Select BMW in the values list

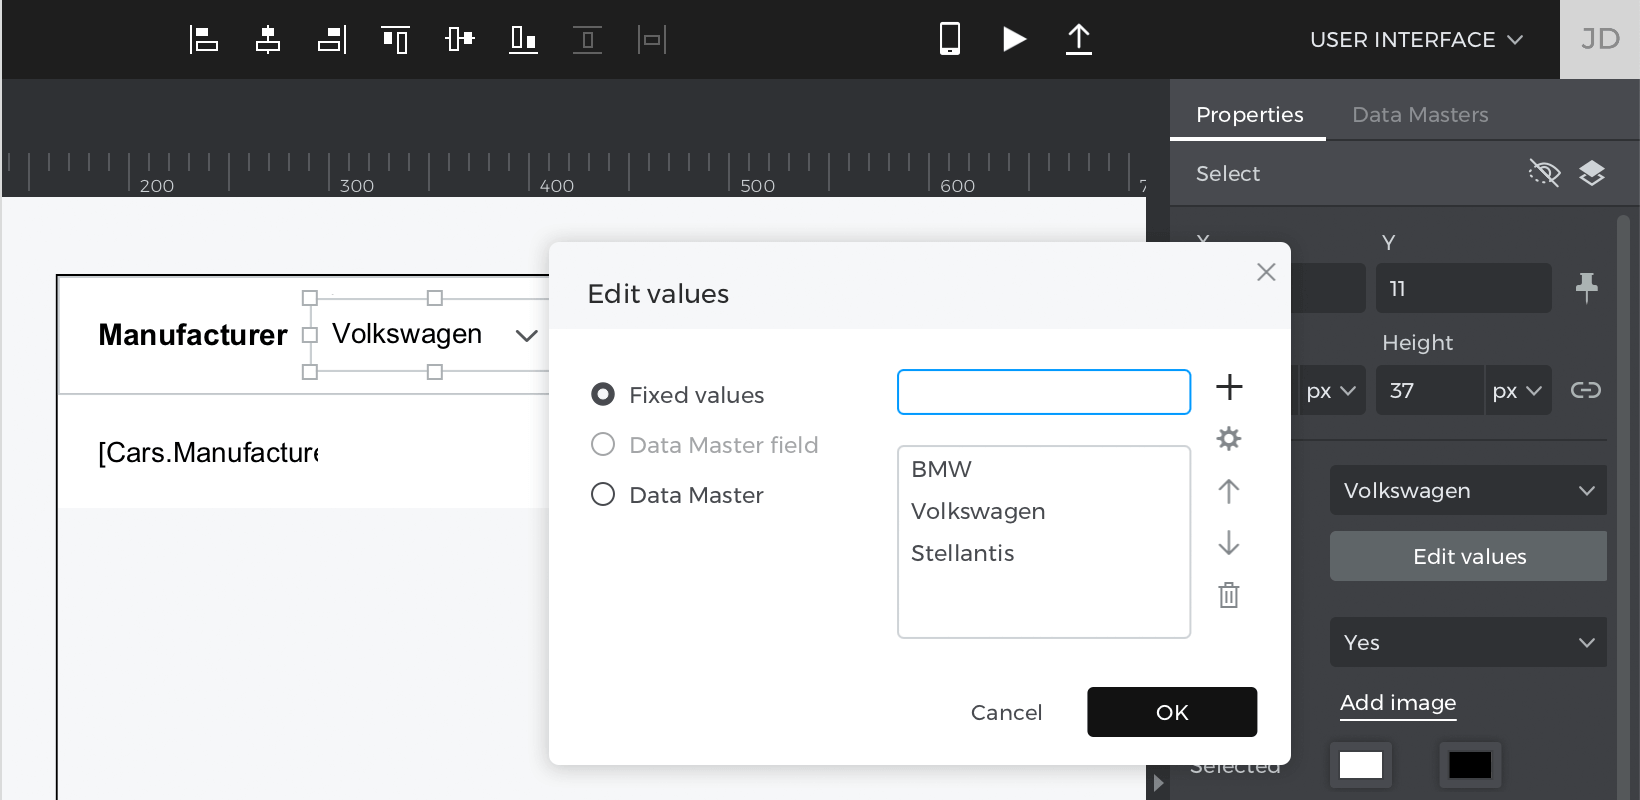tap(1044, 469)
